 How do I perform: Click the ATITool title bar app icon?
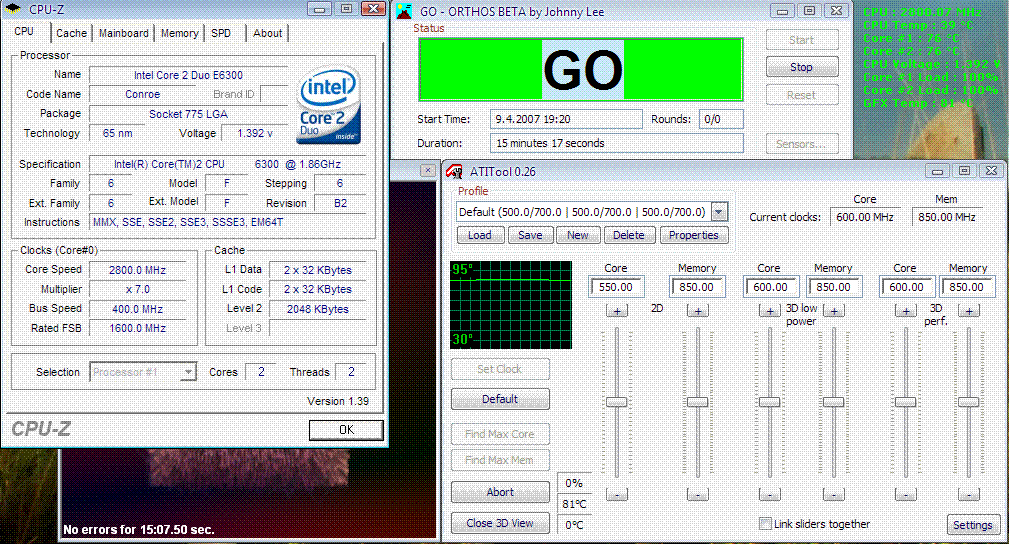455,171
